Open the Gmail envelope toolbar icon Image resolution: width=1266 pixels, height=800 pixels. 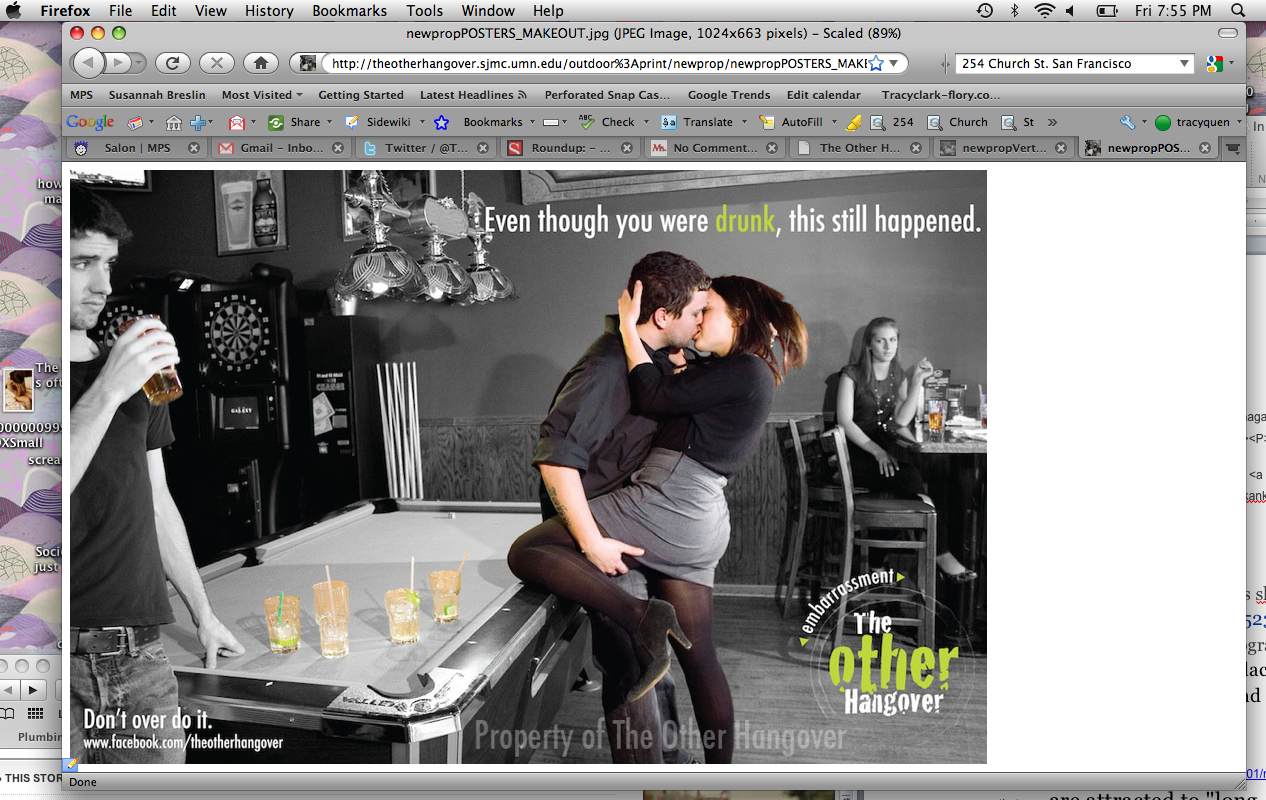pyautogui.click(x=237, y=122)
